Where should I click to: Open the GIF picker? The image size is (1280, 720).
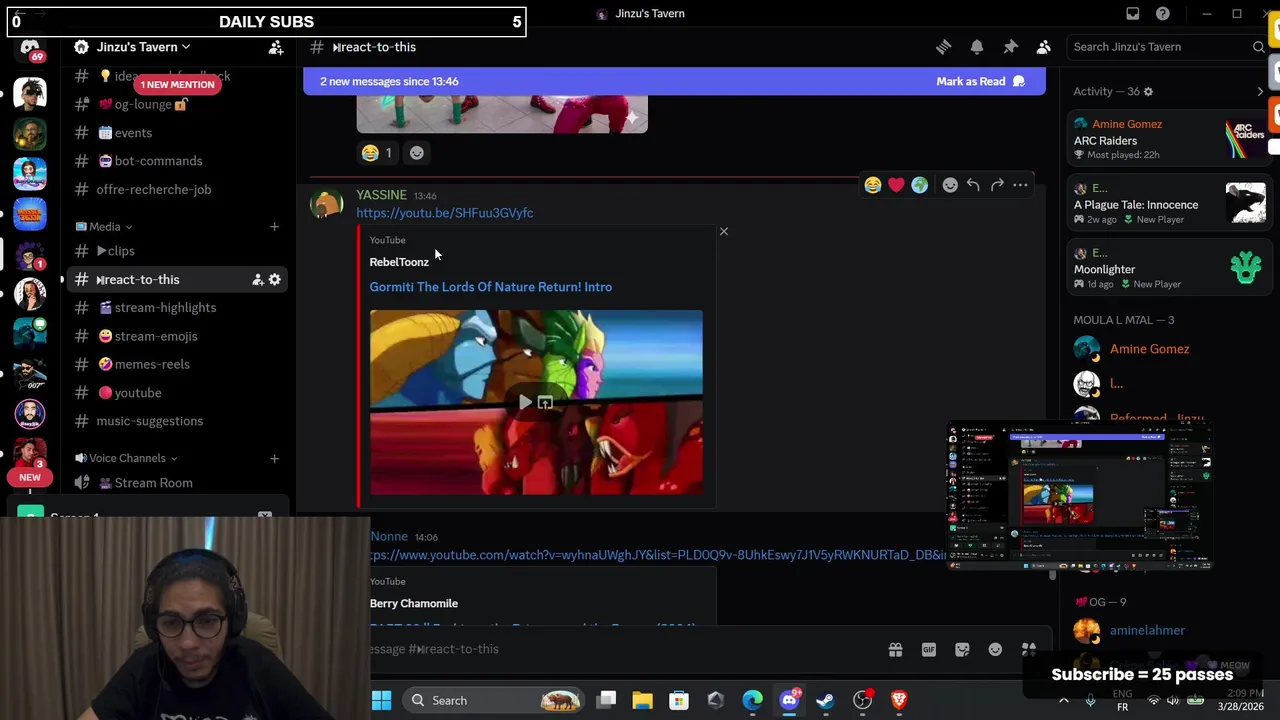point(929,650)
